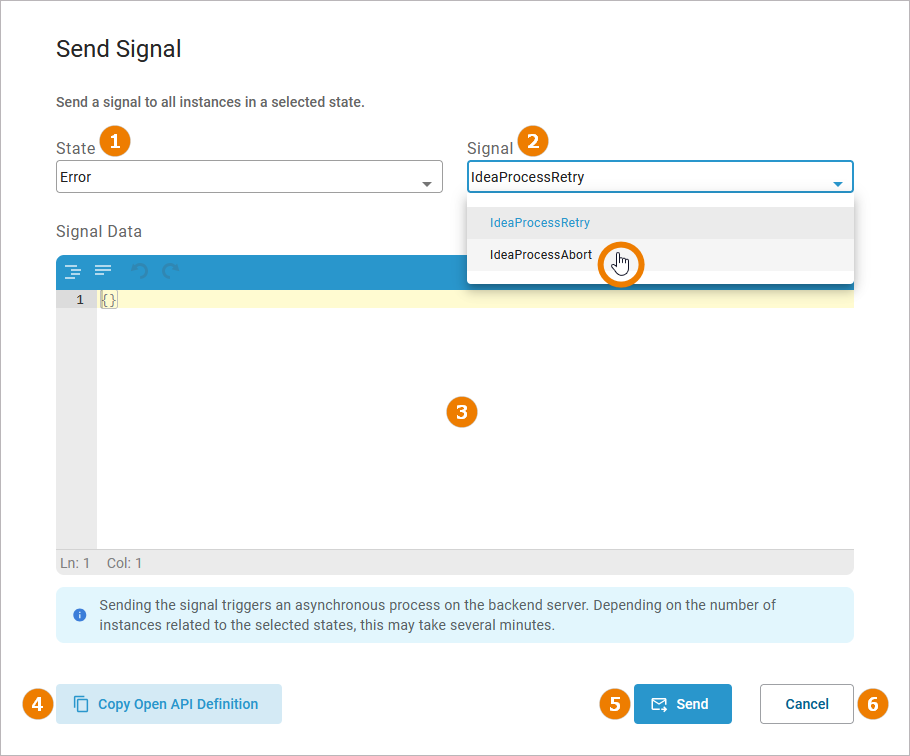Open the State dropdown arrow
The height and width of the screenshot is (756, 910).
click(x=427, y=184)
